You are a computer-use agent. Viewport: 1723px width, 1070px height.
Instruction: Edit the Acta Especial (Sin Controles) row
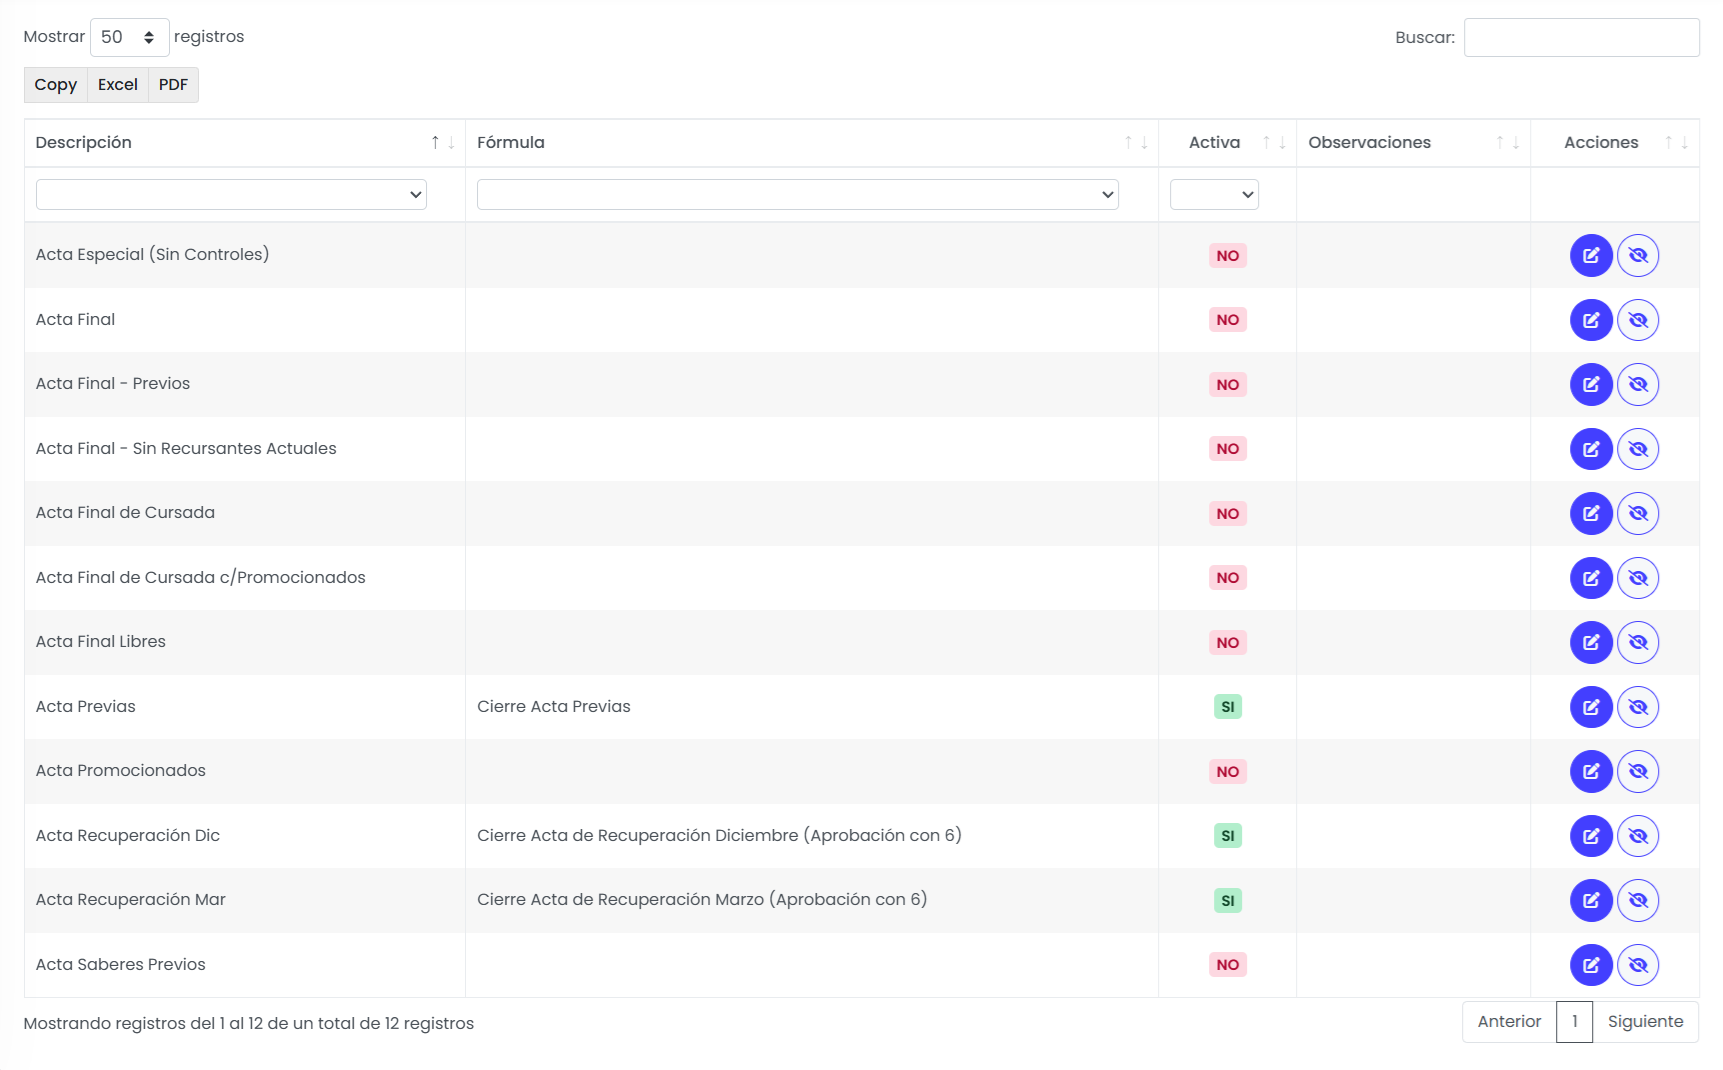tap(1591, 256)
